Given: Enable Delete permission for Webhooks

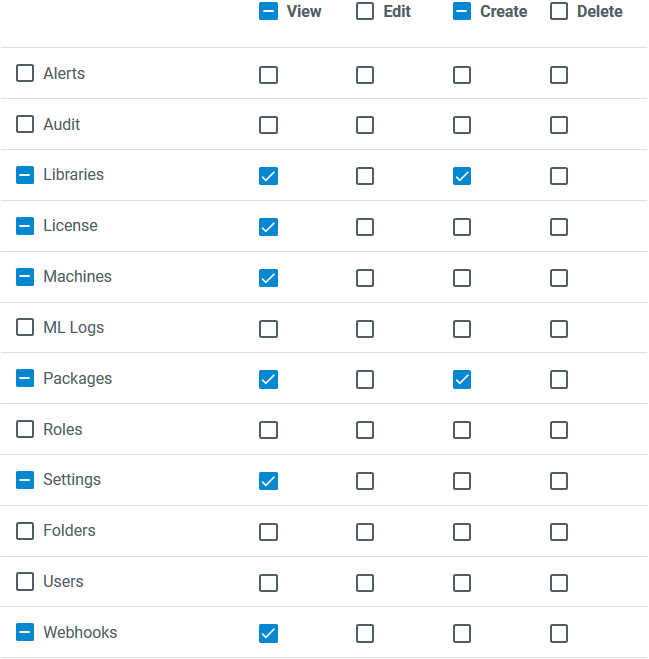Looking at the screenshot, I should point(559,634).
